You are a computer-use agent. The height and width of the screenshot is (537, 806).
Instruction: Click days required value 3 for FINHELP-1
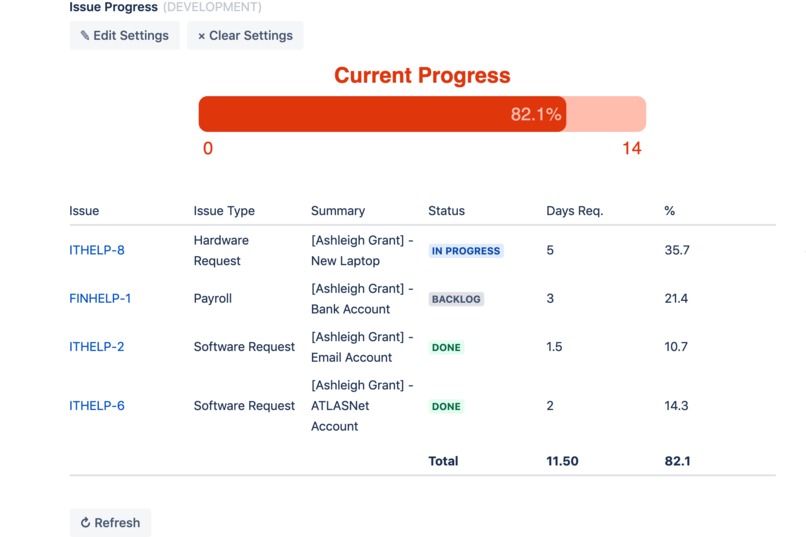(x=550, y=299)
